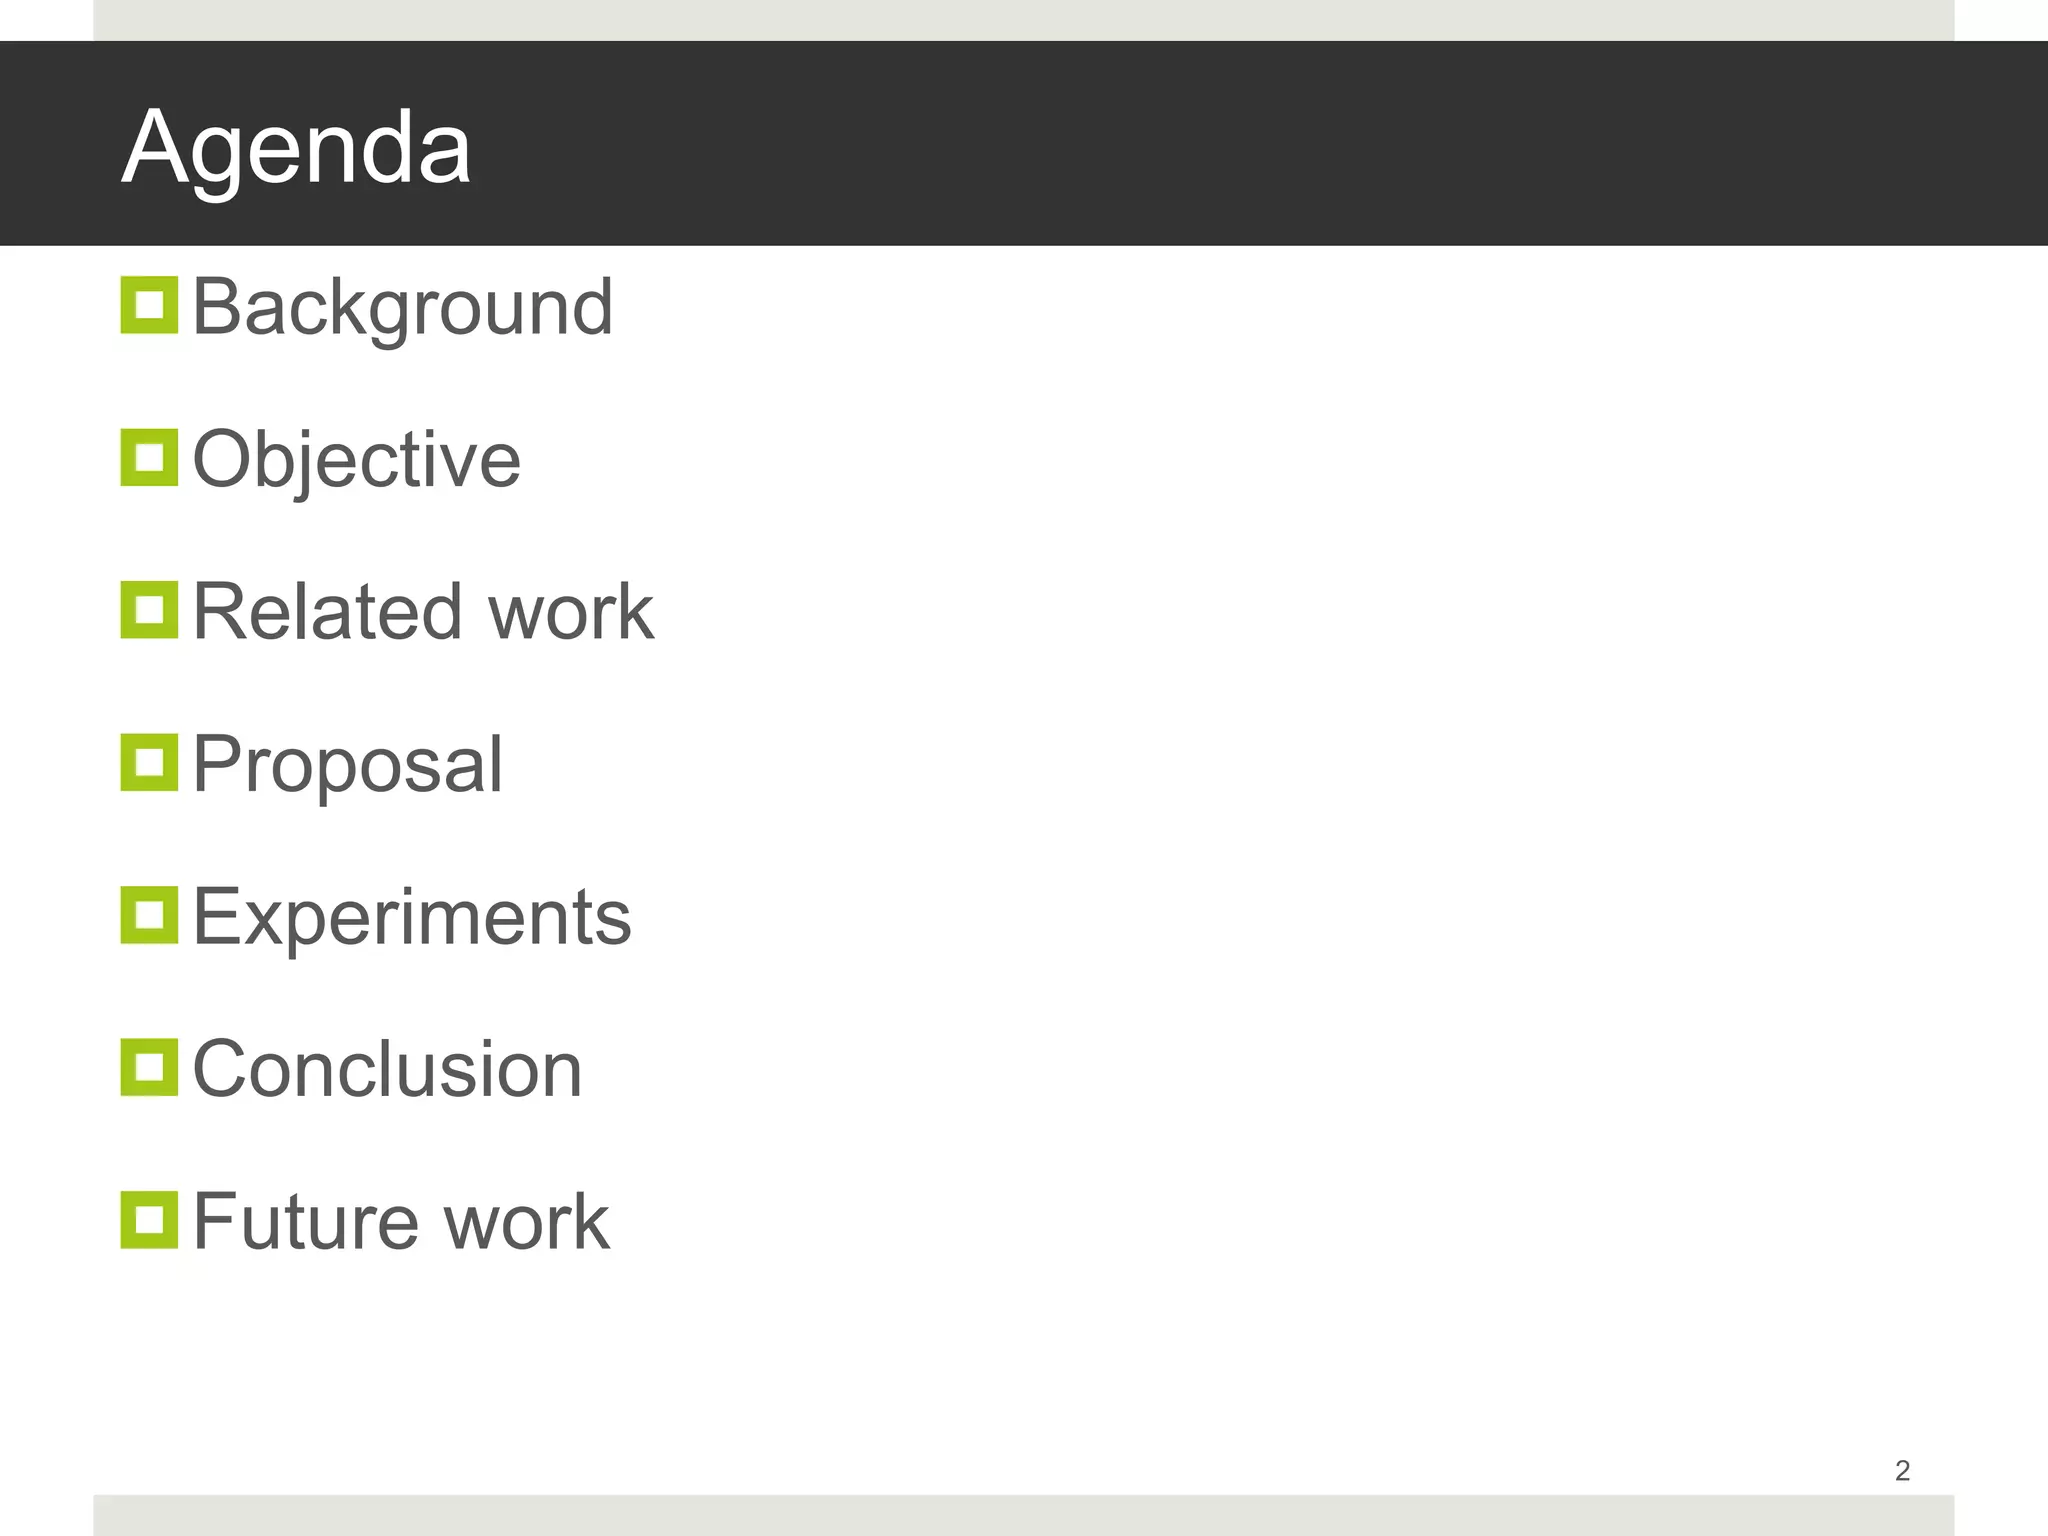Click the Experiments agenda item text
Screen dimensions: 2048x1536
pyautogui.click(x=411, y=917)
